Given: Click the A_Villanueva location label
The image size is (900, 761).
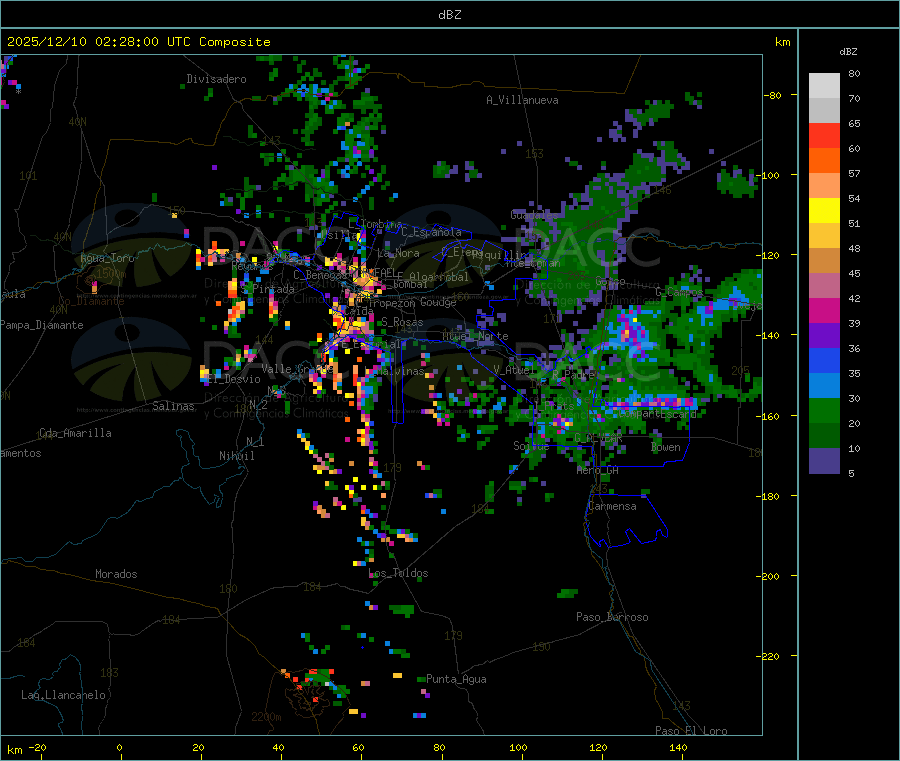Looking at the screenshot, I should click(522, 100).
